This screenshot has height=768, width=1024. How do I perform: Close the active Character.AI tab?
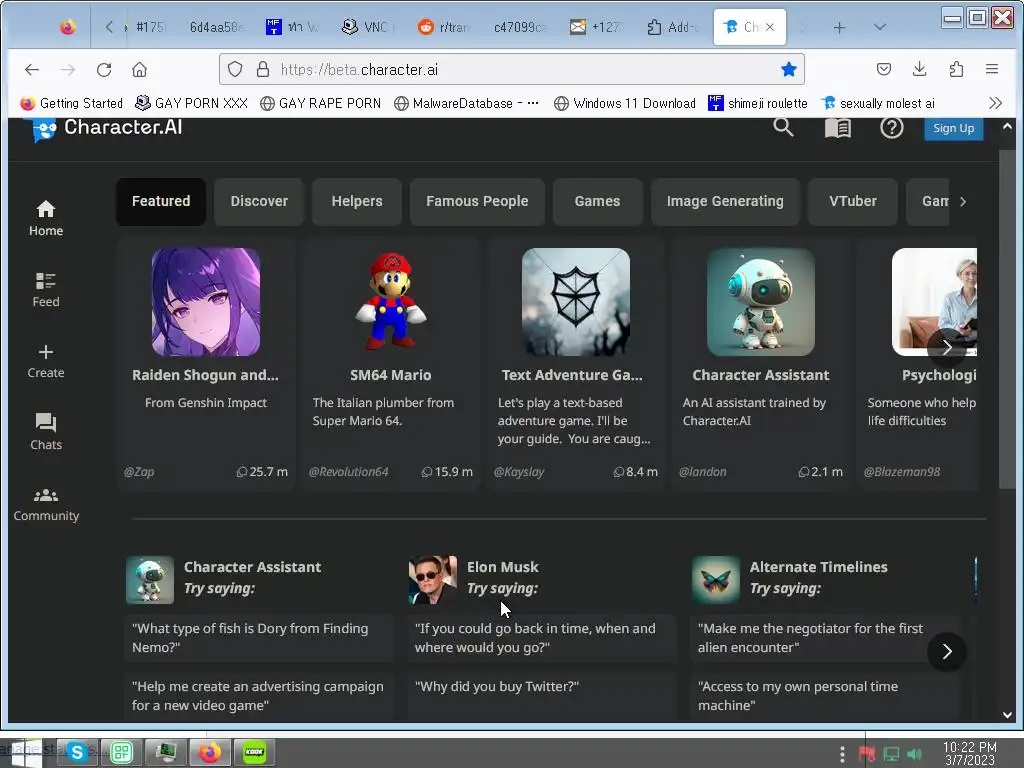click(770, 27)
